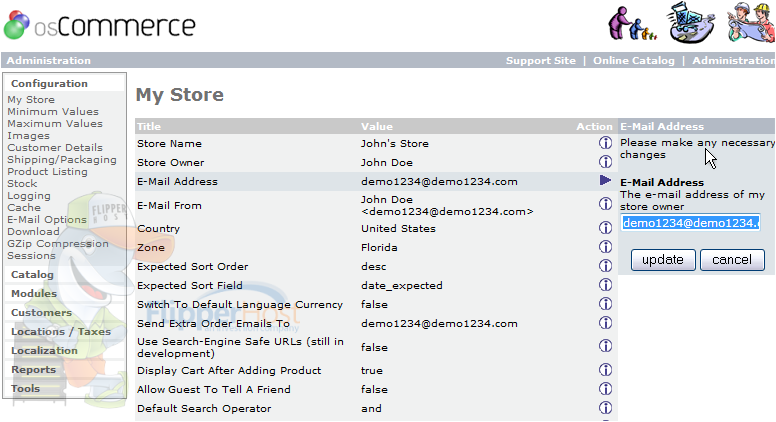
Task: Open Sessions in the sidebar
Action: point(31,256)
